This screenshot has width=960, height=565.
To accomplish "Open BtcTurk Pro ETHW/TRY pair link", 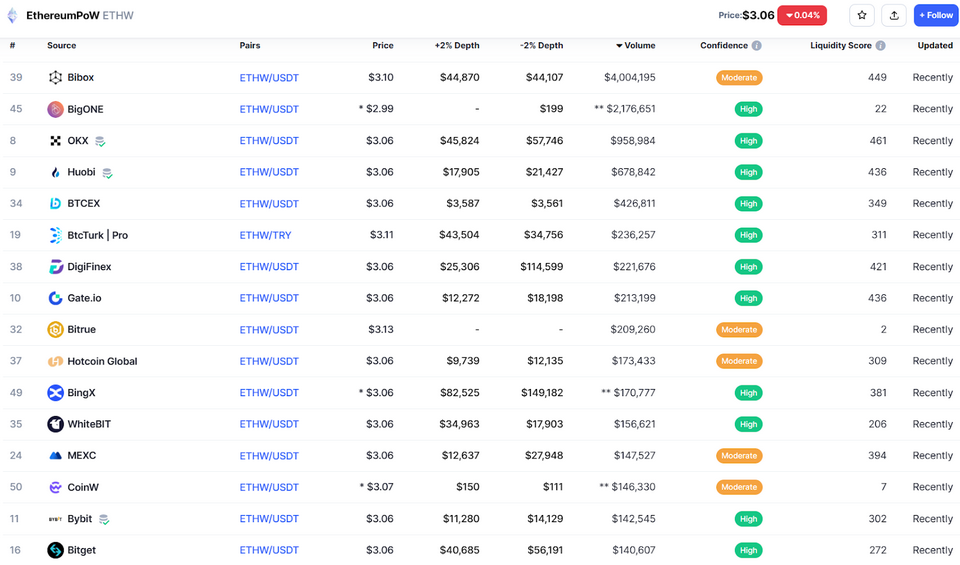I will tap(266, 235).
